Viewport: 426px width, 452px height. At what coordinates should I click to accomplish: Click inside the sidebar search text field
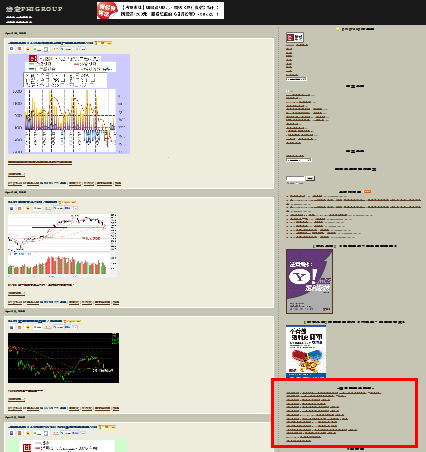(x=295, y=178)
